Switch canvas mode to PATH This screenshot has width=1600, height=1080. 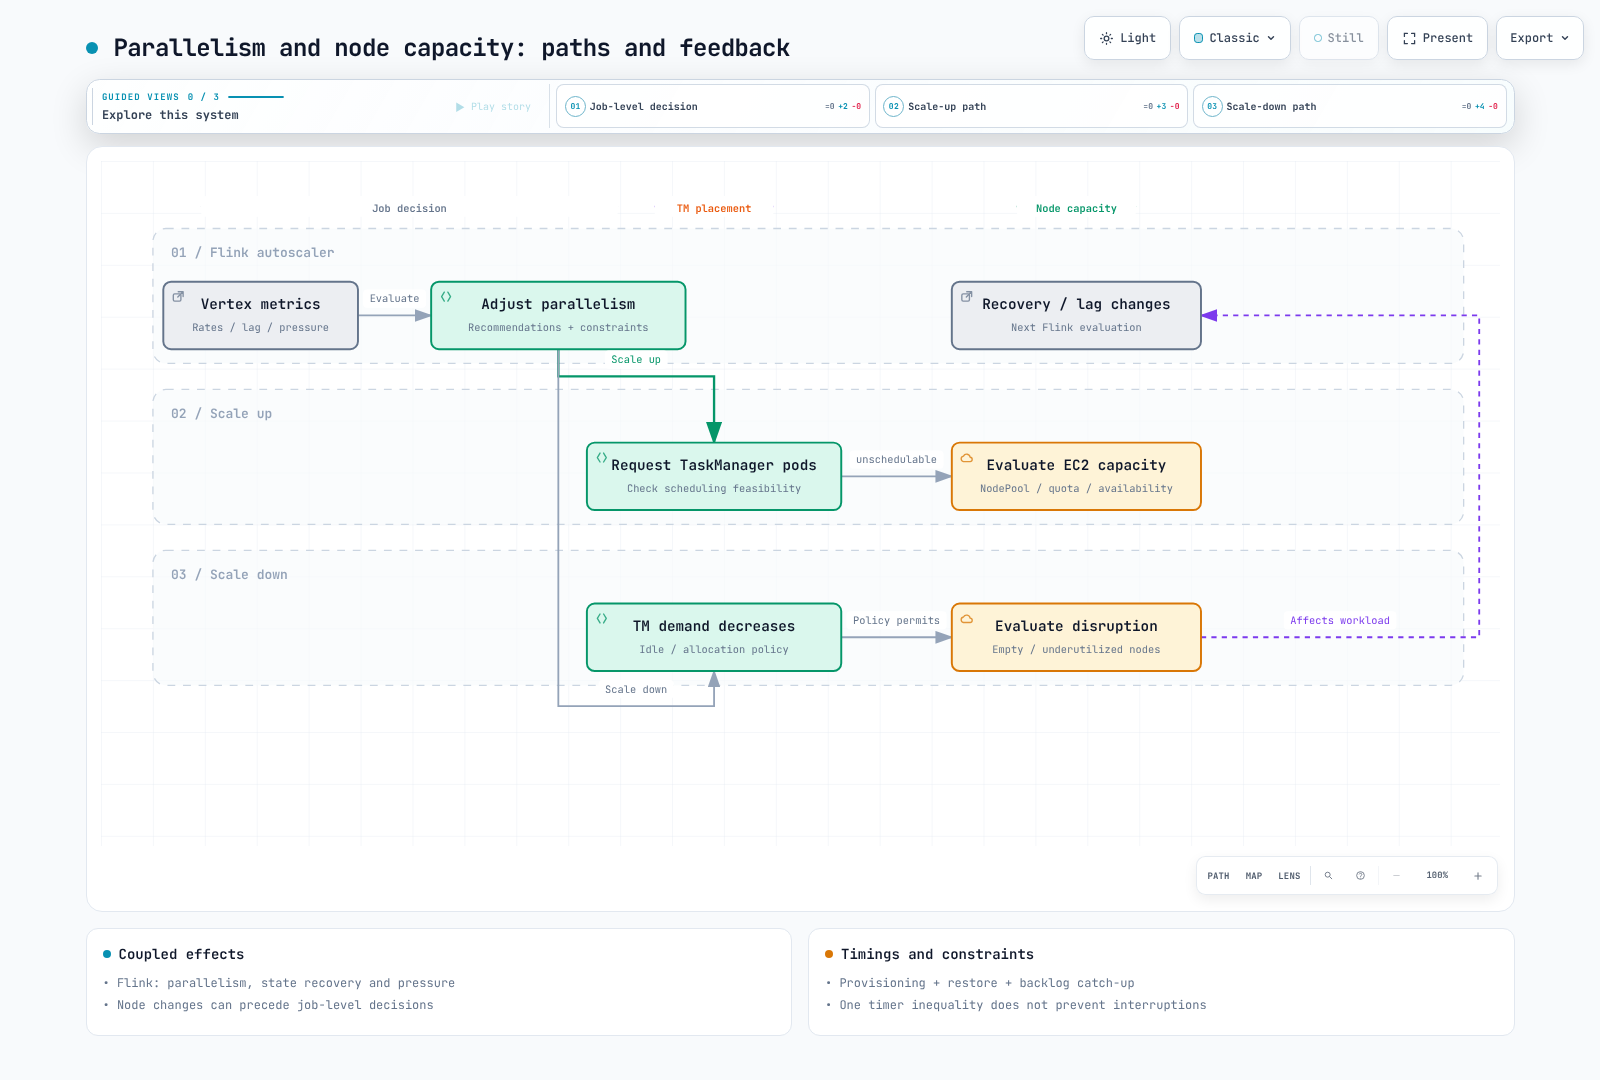pyautogui.click(x=1218, y=876)
